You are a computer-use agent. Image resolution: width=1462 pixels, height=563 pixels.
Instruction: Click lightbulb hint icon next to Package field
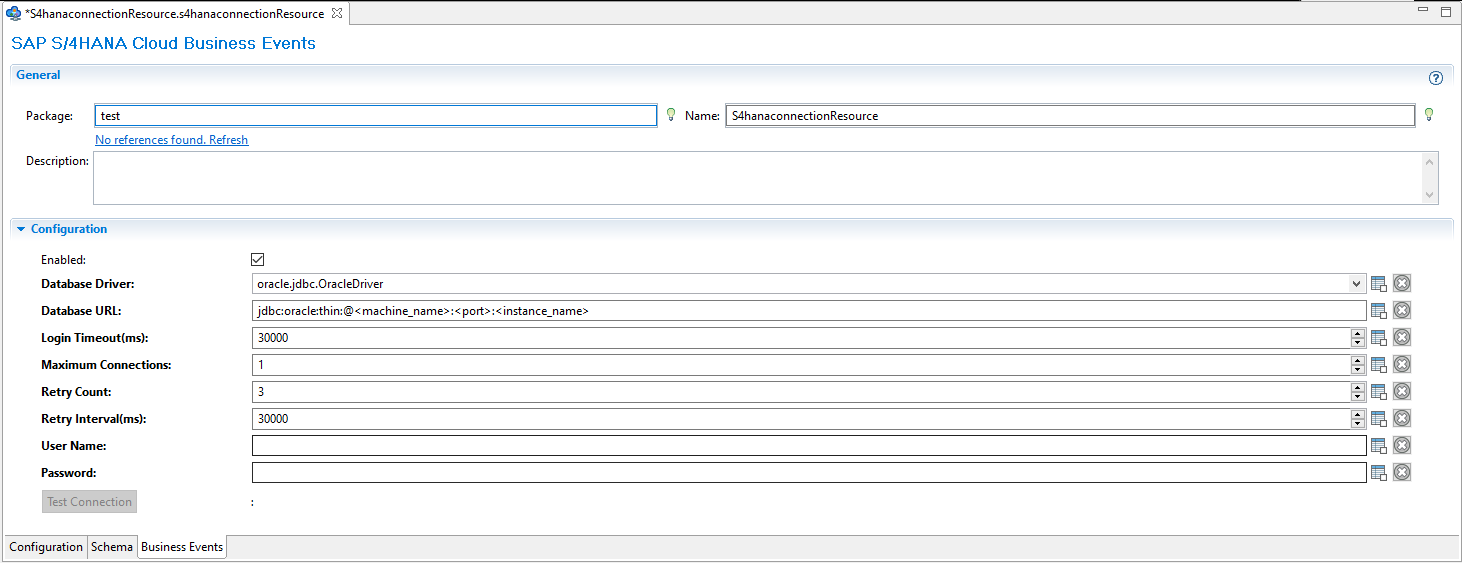(x=671, y=115)
